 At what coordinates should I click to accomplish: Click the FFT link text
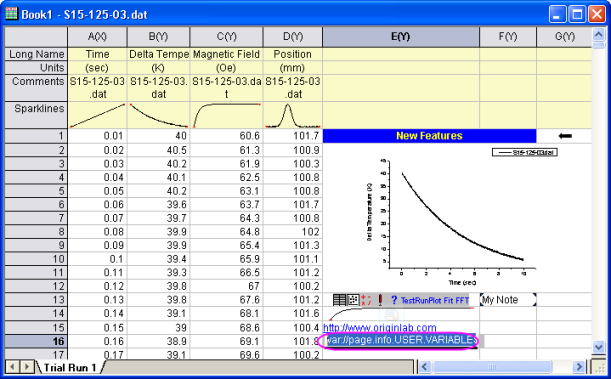462,300
